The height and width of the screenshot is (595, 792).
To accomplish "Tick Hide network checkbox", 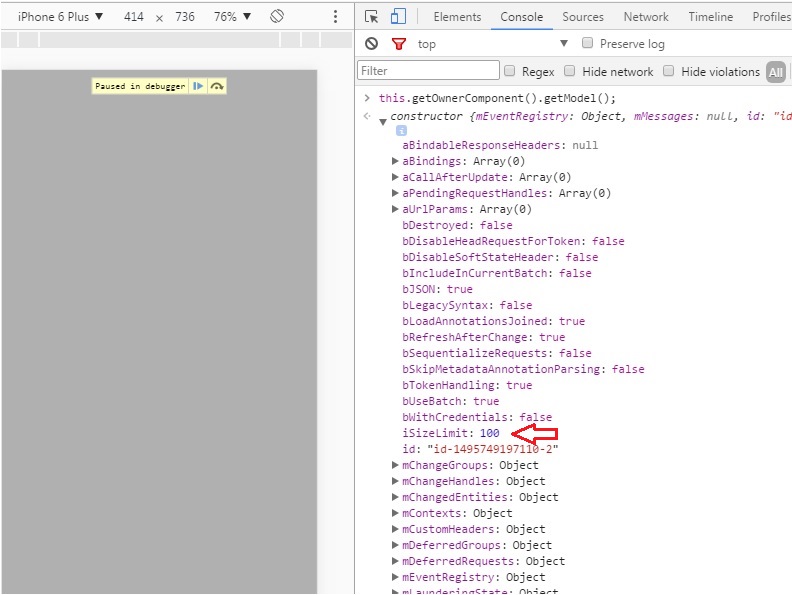I will (569, 71).
